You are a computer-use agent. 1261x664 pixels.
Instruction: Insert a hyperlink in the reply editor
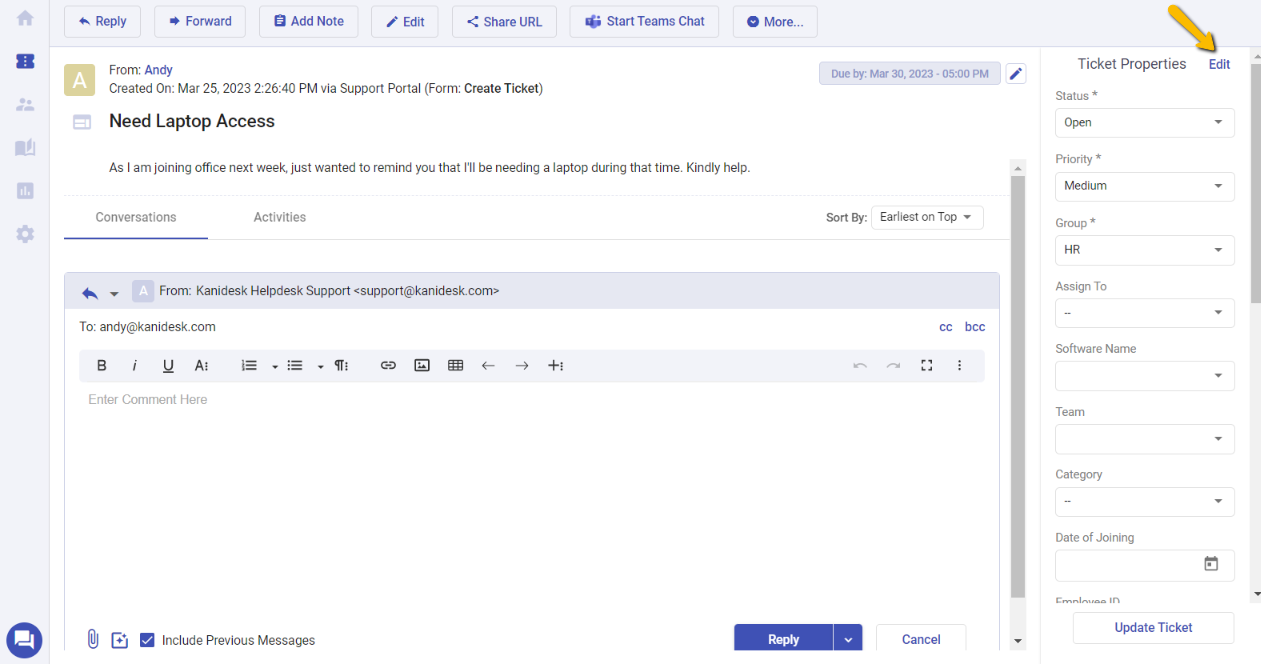click(388, 365)
